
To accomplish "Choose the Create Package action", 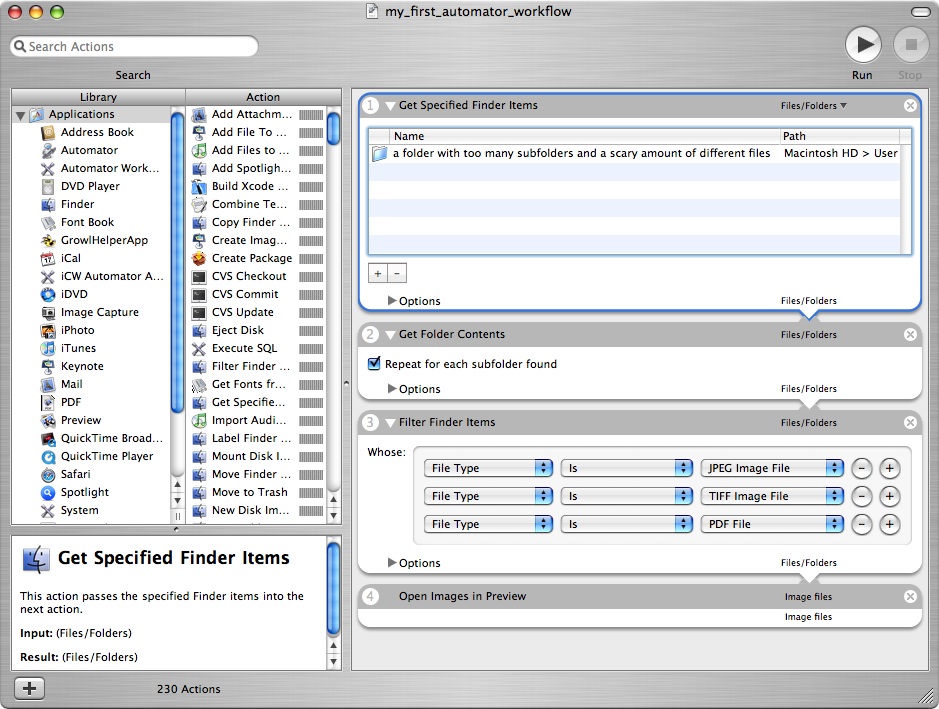I will point(252,257).
